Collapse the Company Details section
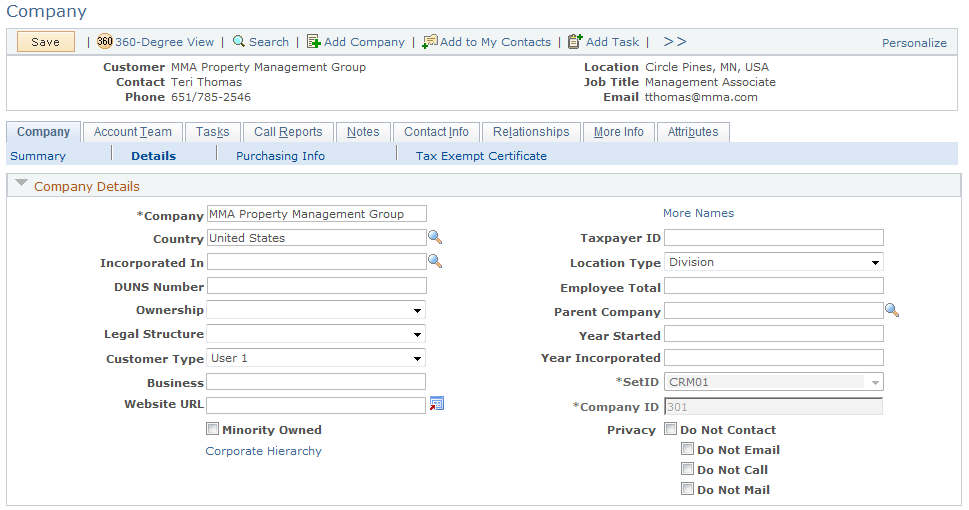This screenshot has height=510, width=969. (x=22, y=183)
